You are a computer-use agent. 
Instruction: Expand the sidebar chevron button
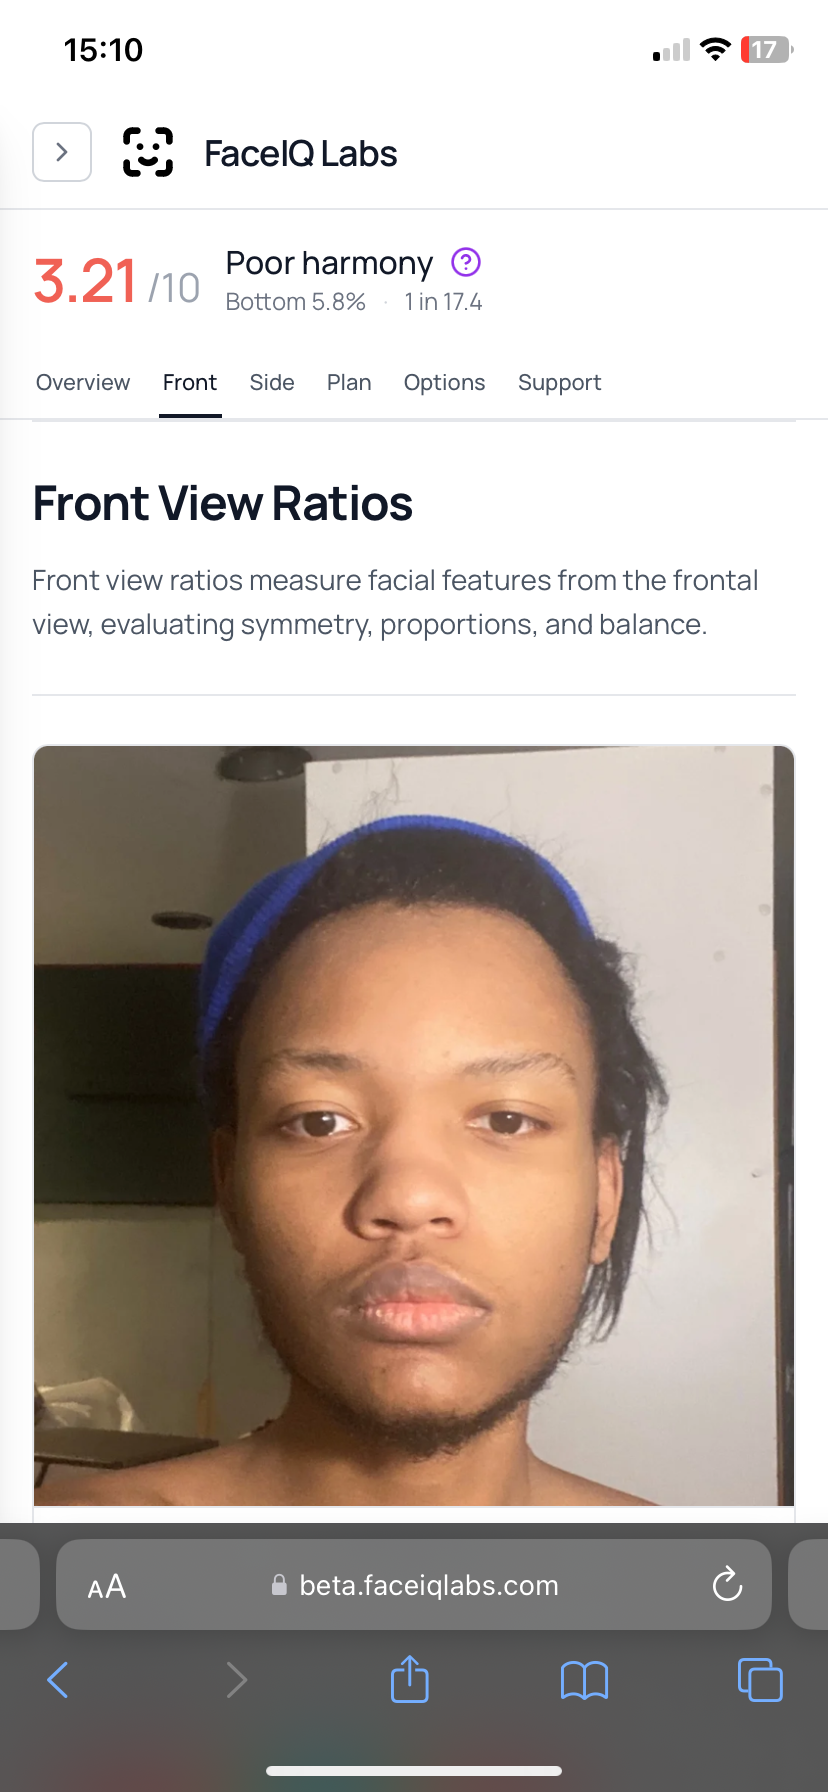coord(62,152)
